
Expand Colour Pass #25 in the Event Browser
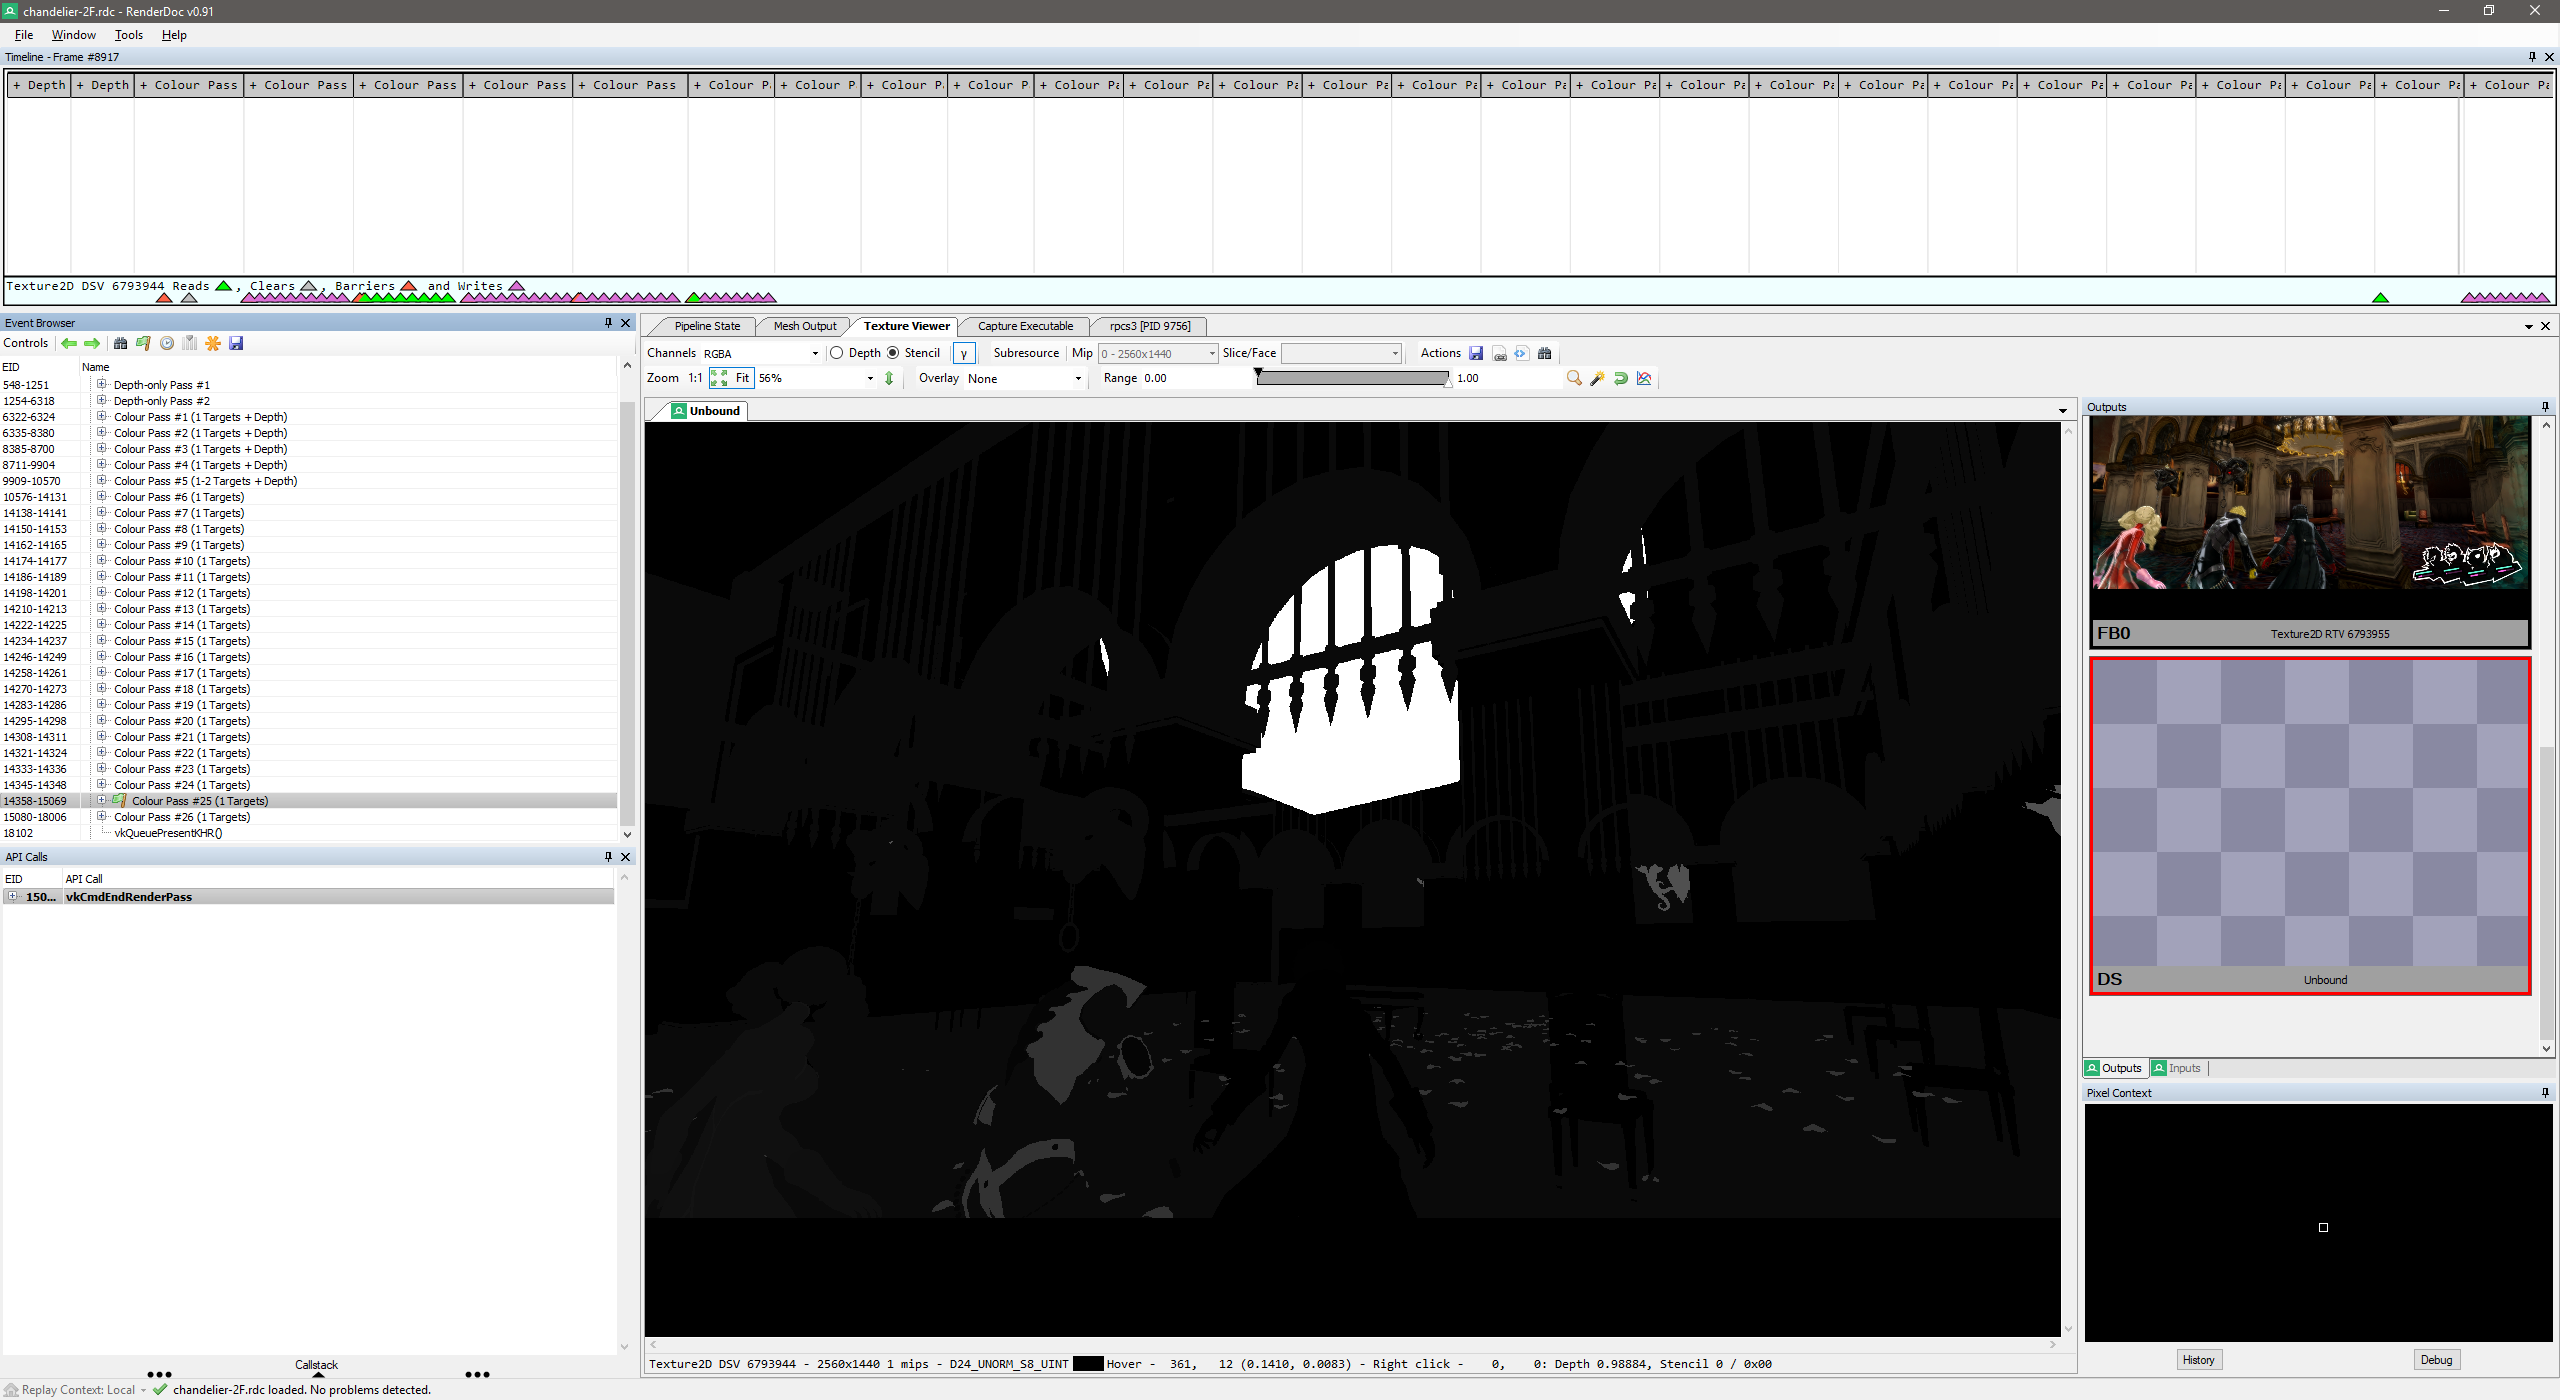pyautogui.click(x=102, y=800)
